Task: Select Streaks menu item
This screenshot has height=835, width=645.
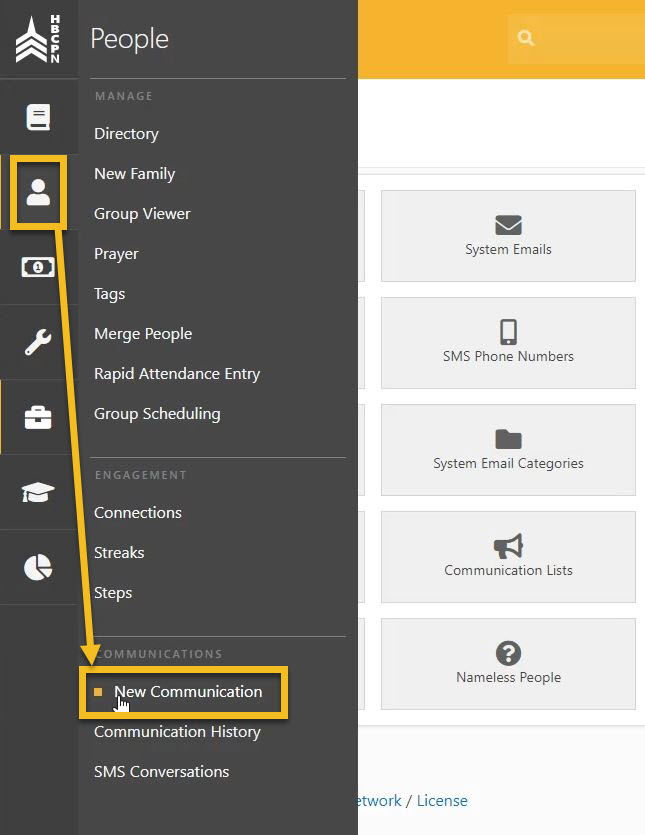Action: (x=119, y=552)
